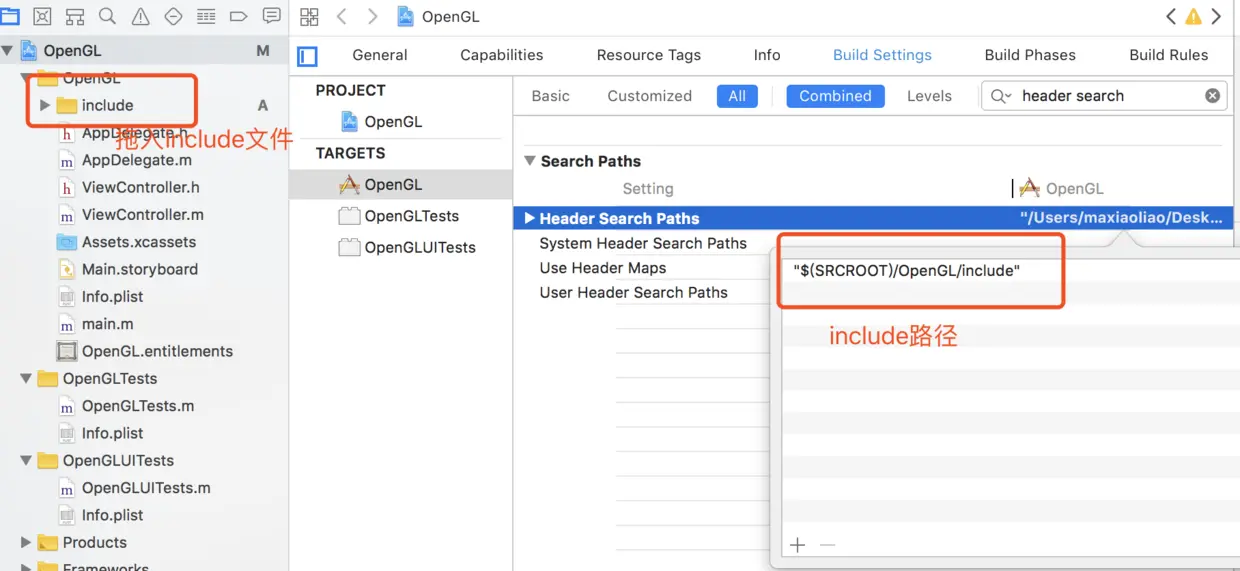Open the Test navigator diamond icon
This screenshot has width=1240, height=571.
[173, 16]
